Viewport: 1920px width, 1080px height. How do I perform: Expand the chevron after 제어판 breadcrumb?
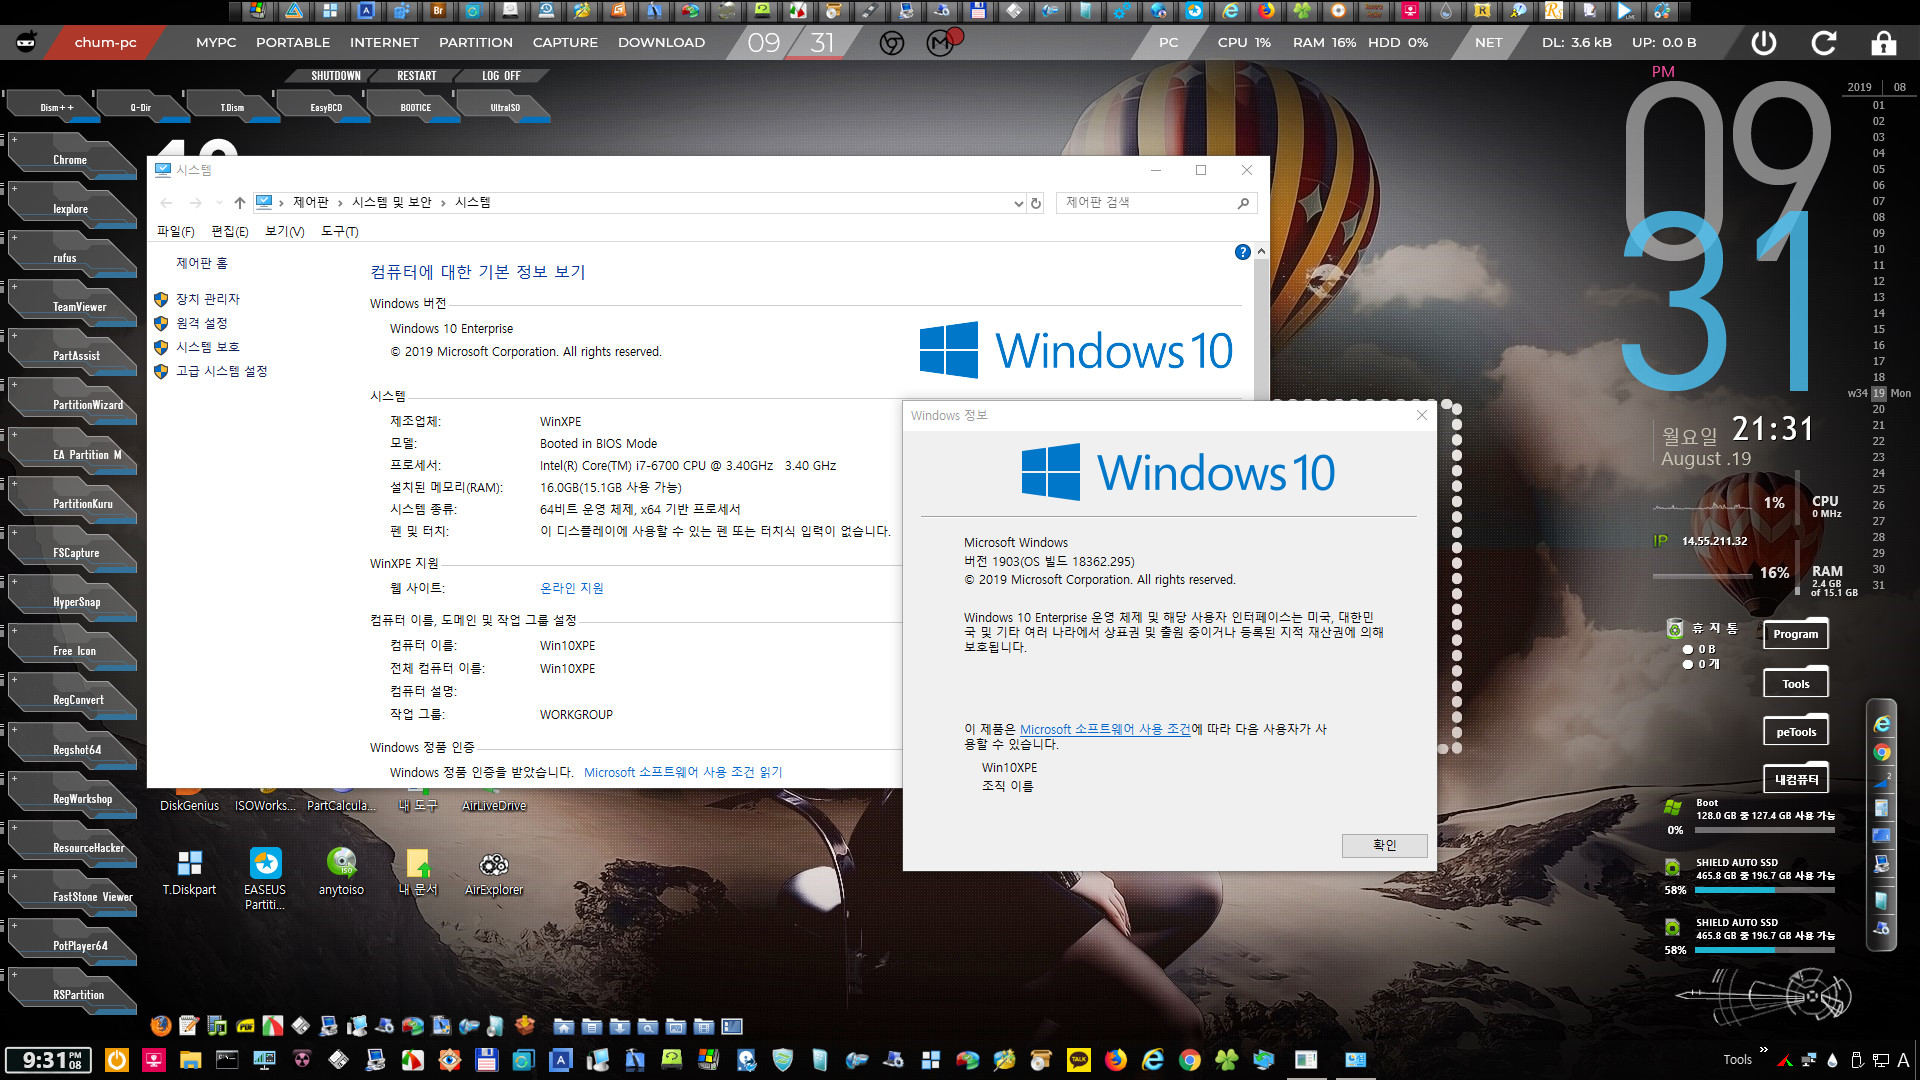tap(340, 203)
